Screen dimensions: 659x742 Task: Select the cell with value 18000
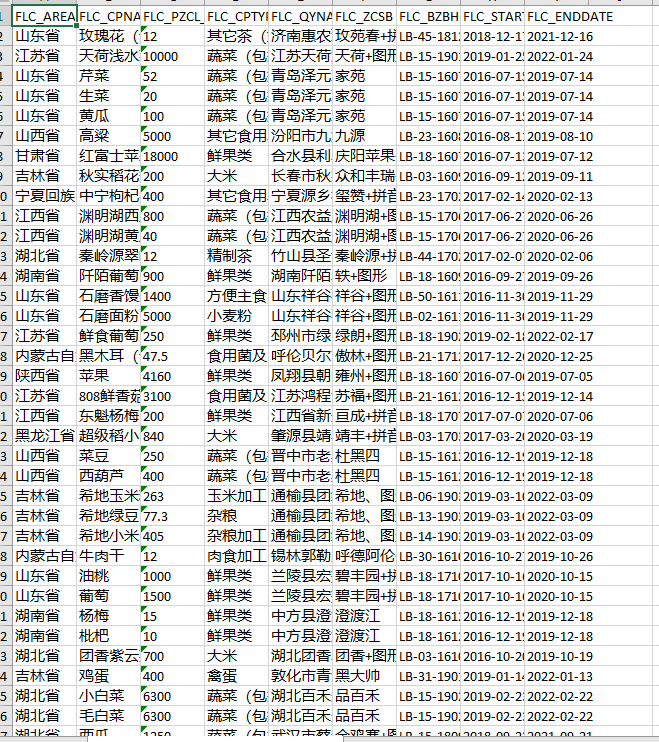pos(173,156)
